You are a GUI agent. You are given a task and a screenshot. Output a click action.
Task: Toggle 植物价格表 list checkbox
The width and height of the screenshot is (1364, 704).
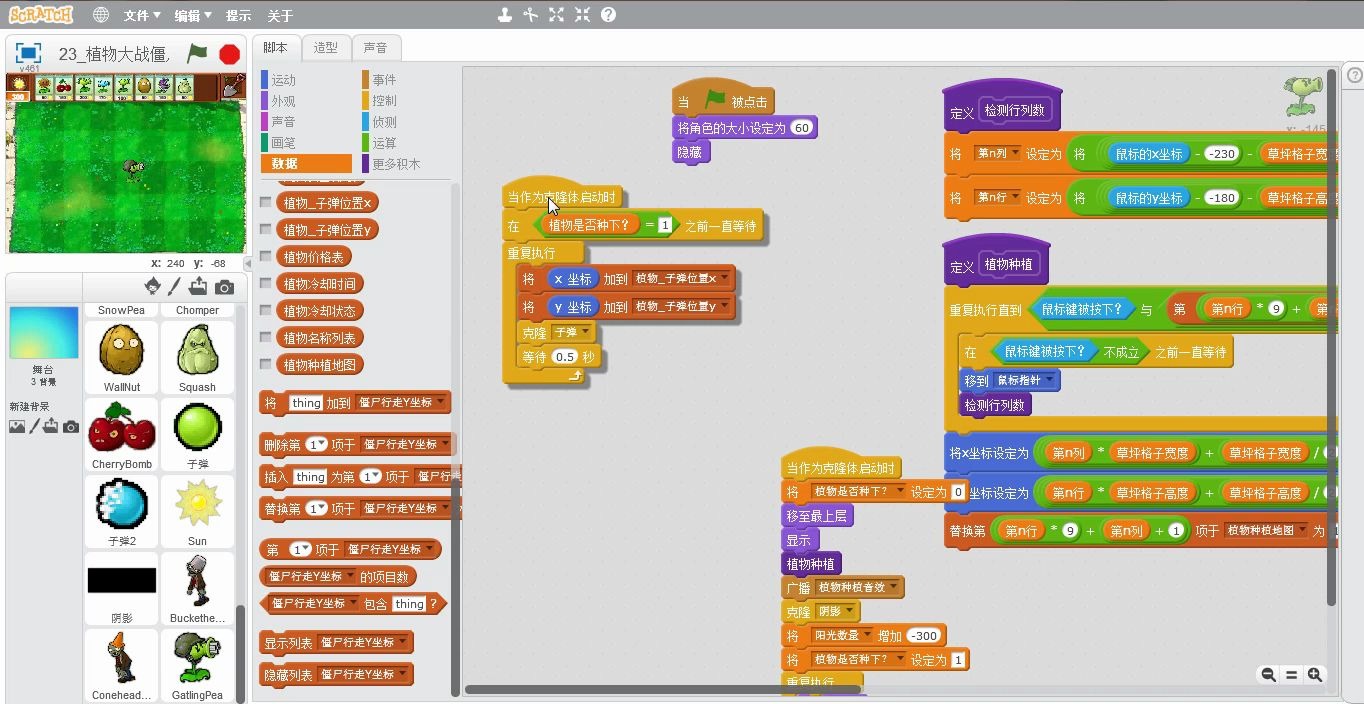click(x=265, y=256)
